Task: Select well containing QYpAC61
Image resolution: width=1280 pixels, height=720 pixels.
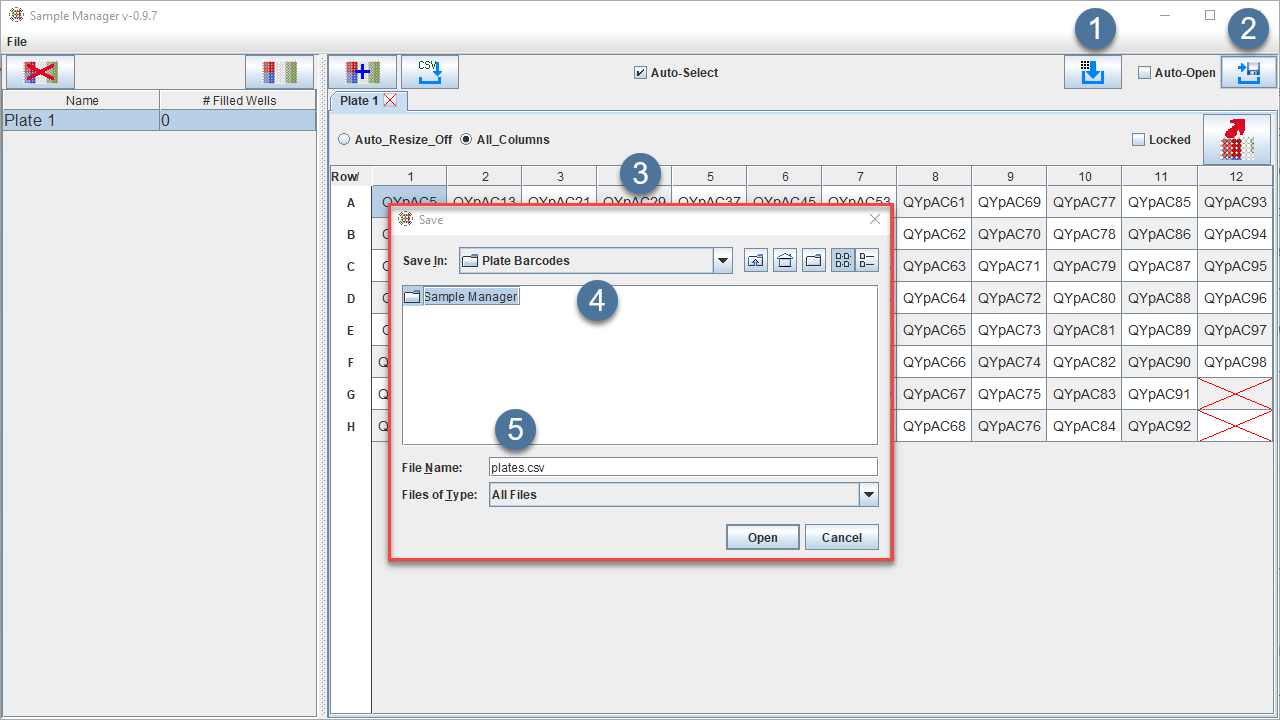Action: tap(934, 202)
